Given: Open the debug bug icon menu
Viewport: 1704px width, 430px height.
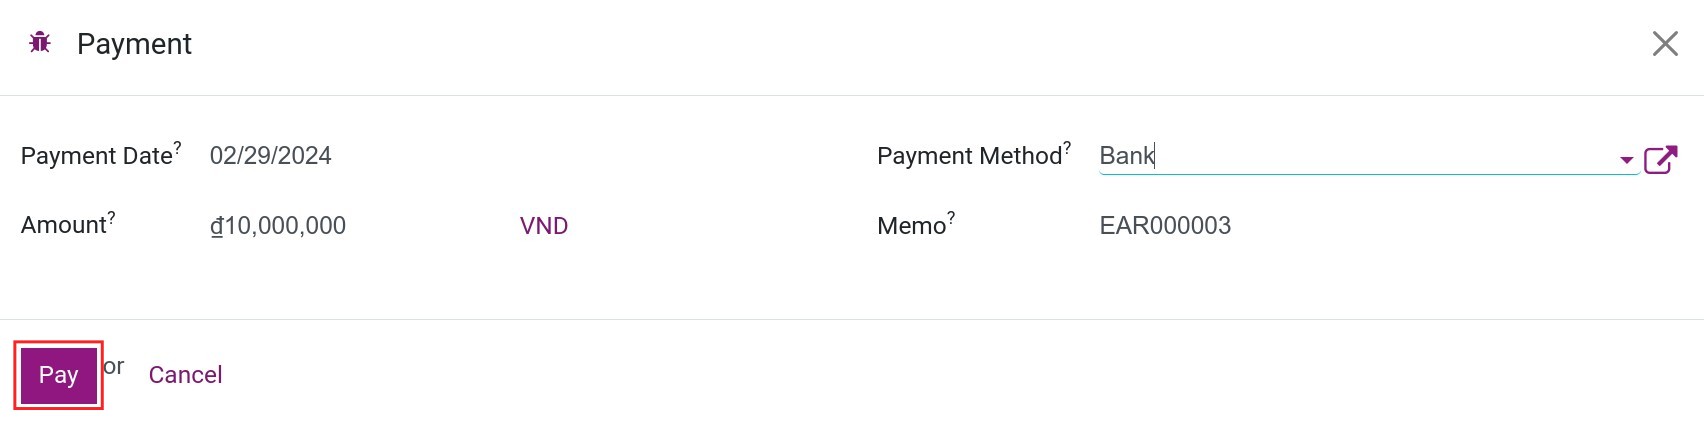Looking at the screenshot, I should (40, 43).
